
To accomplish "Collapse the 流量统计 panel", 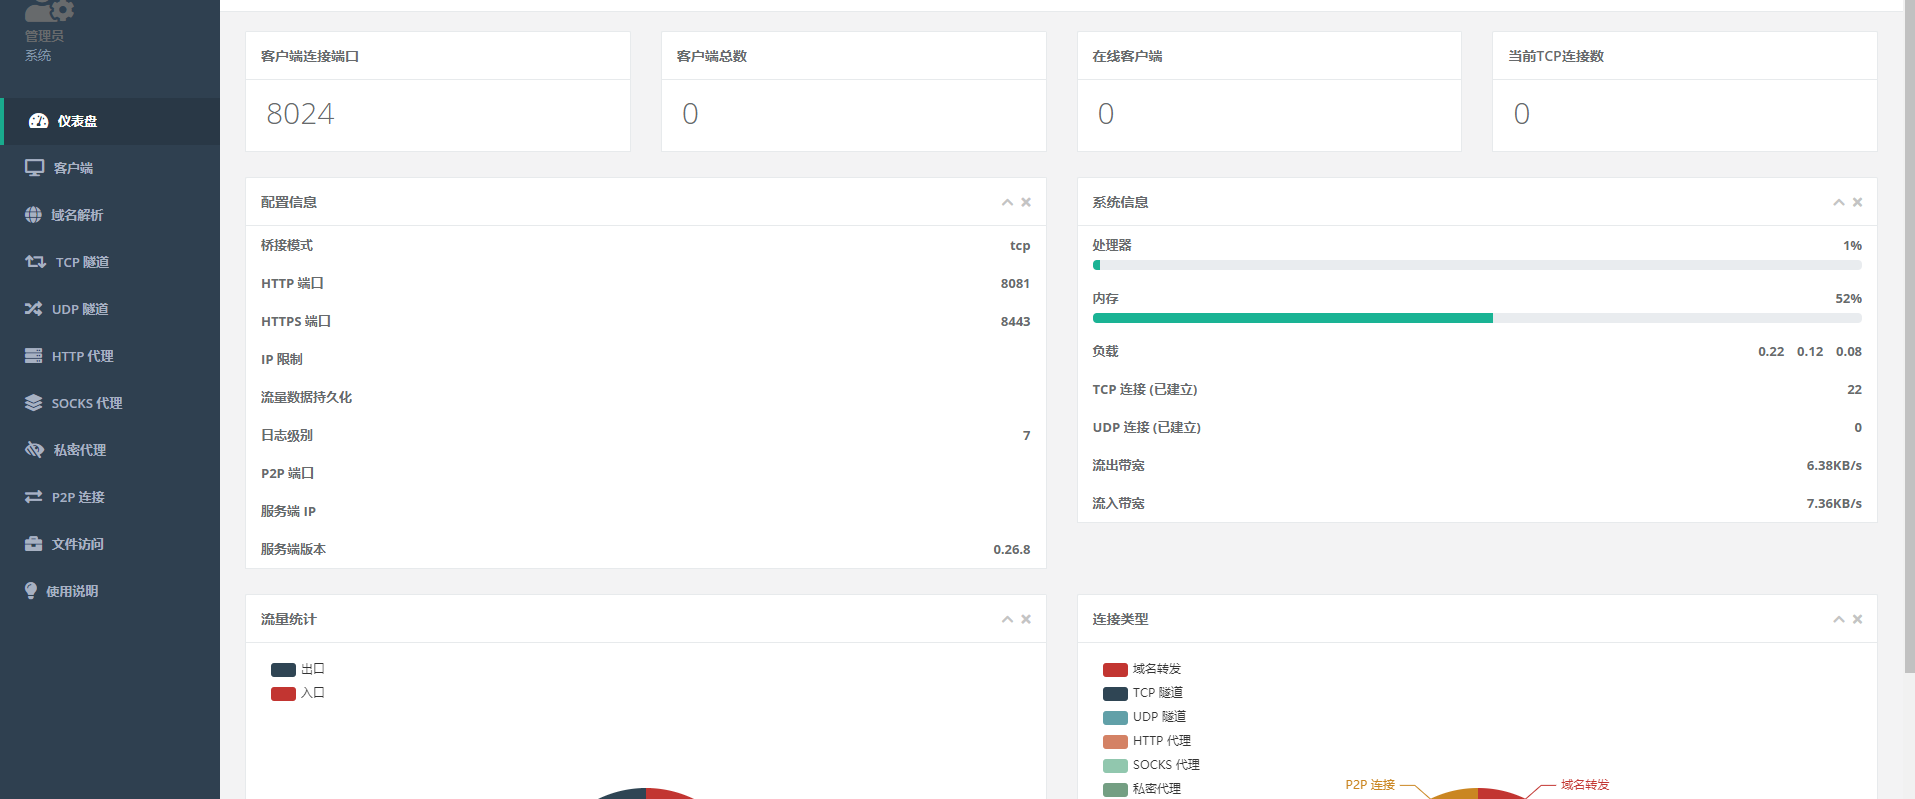I will [x=1007, y=619].
